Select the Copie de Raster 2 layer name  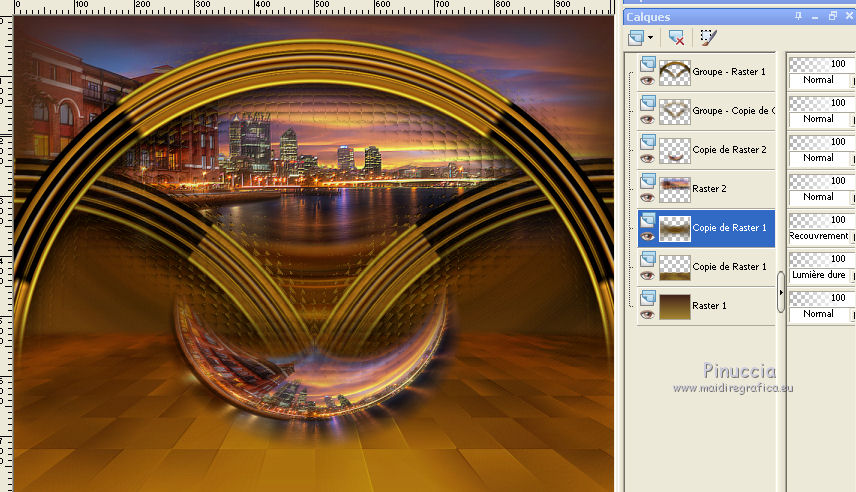click(729, 150)
